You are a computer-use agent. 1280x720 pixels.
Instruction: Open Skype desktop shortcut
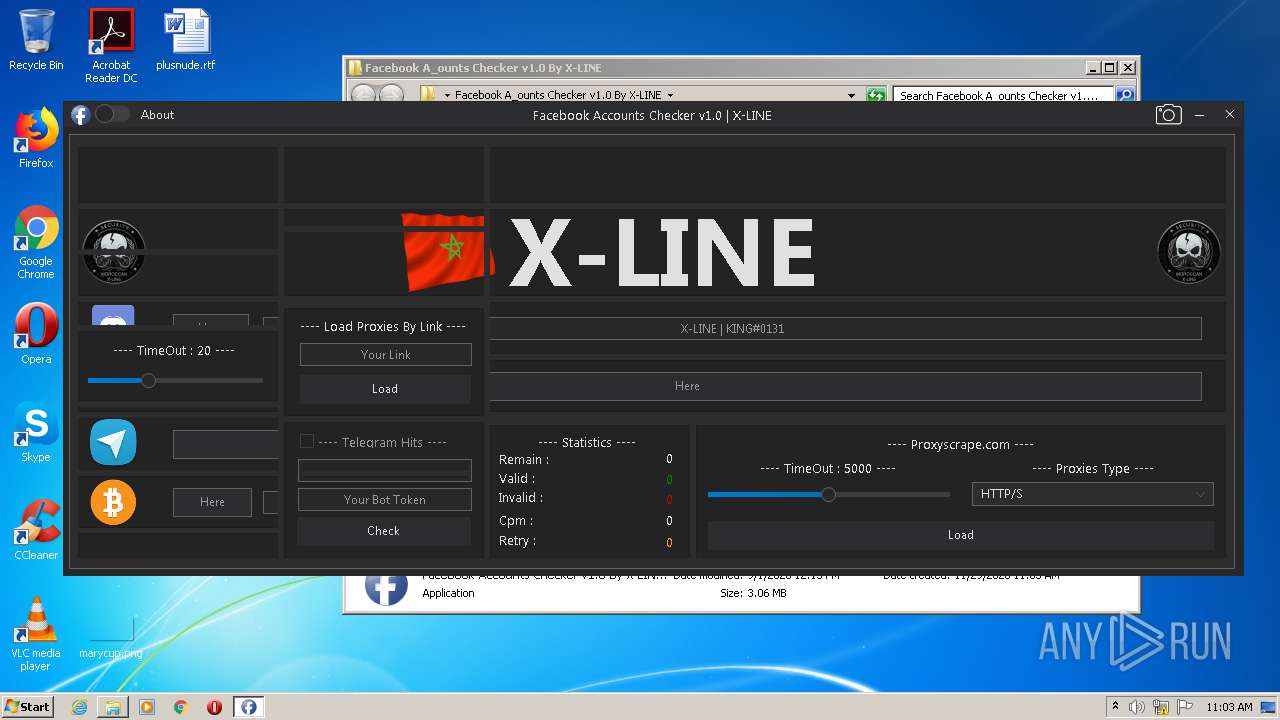pos(36,433)
